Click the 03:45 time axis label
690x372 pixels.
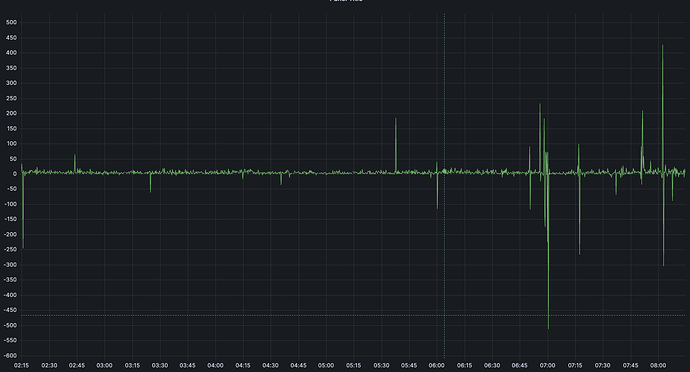[x=187, y=365]
